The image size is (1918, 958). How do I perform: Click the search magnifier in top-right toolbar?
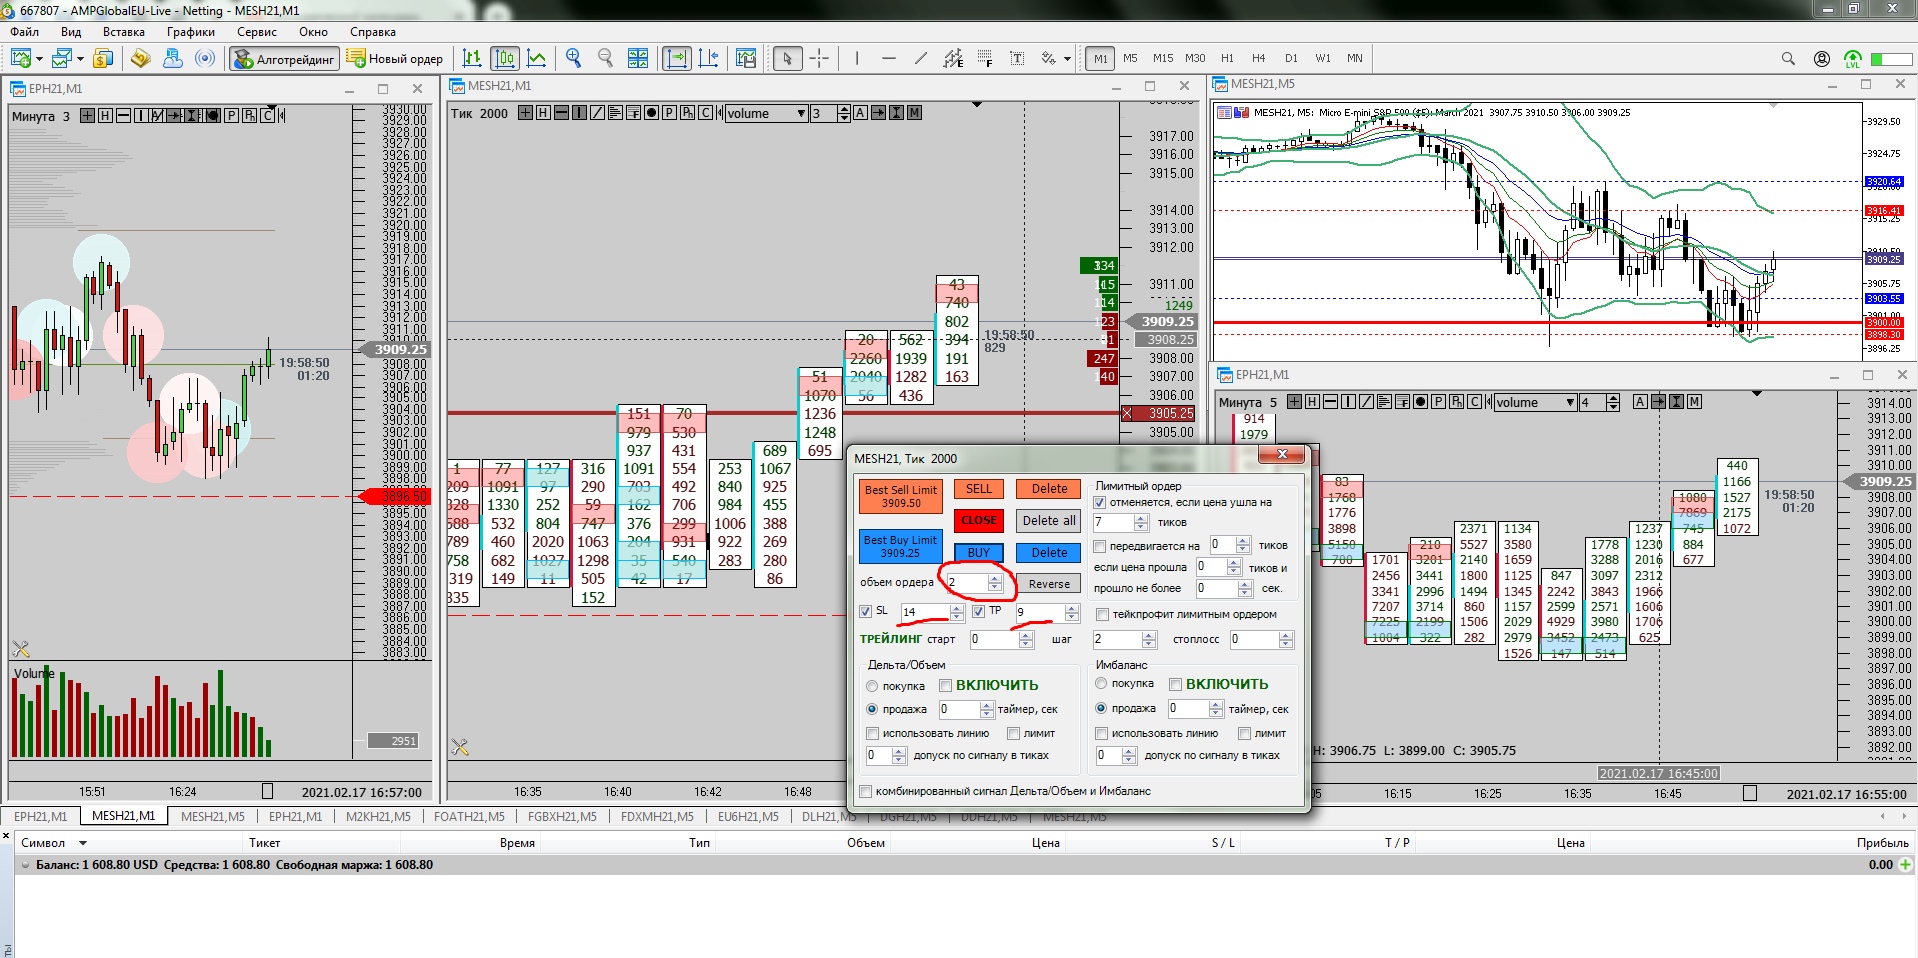1788,59
